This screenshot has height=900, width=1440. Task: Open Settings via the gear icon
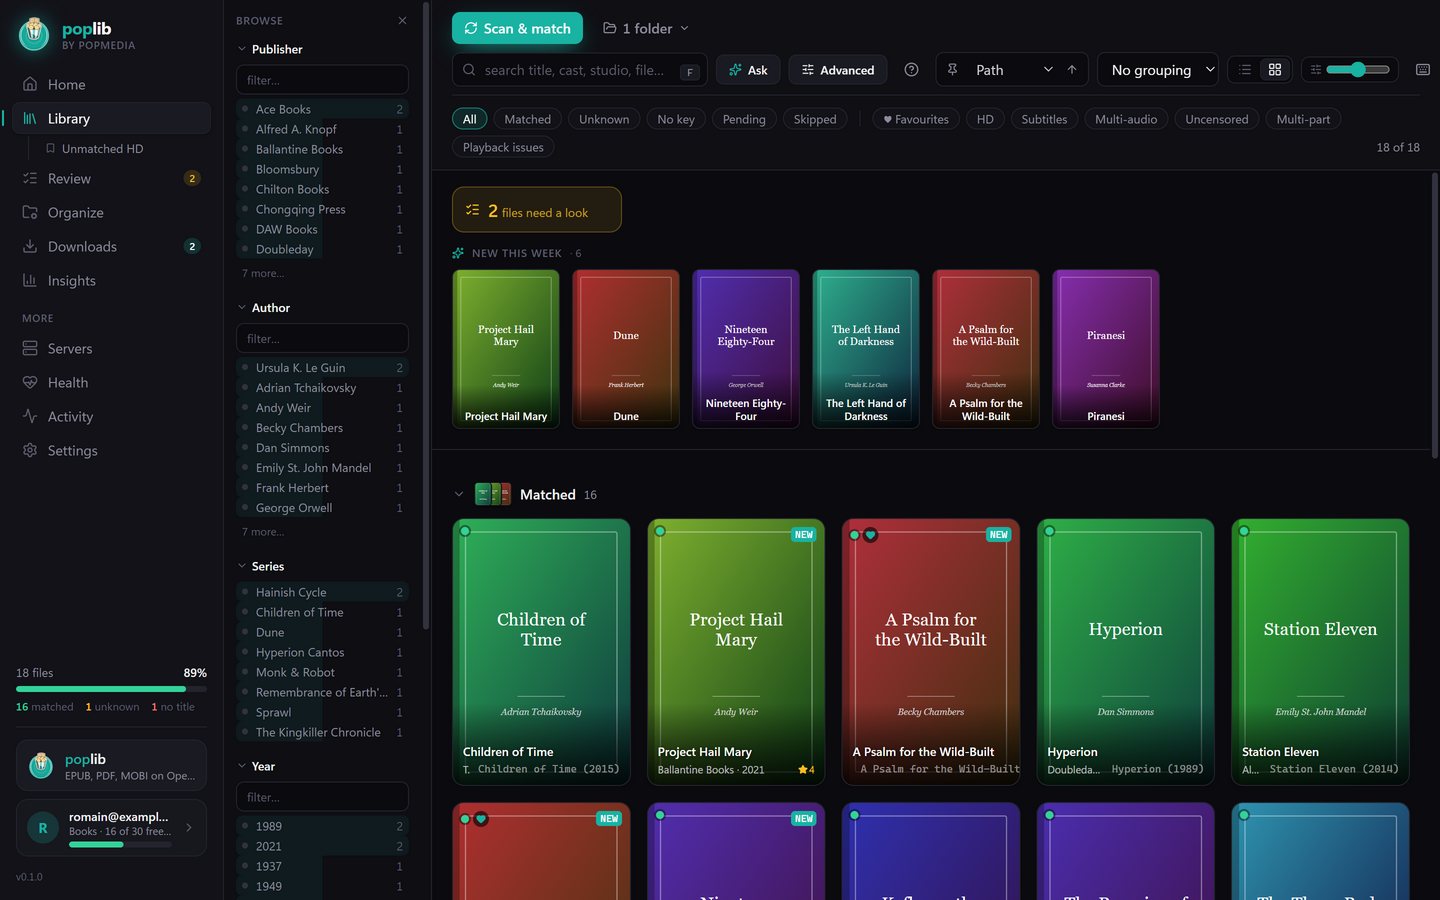pos(30,450)
